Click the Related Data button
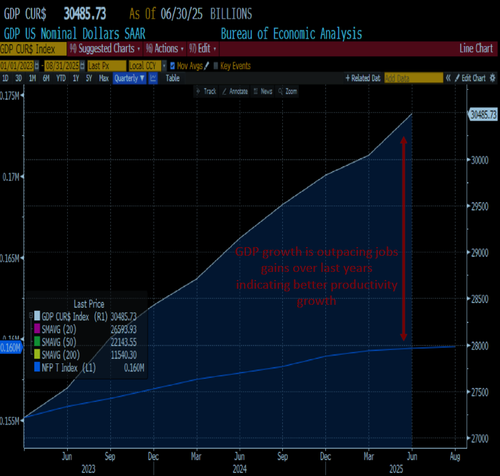 point(363,78)
